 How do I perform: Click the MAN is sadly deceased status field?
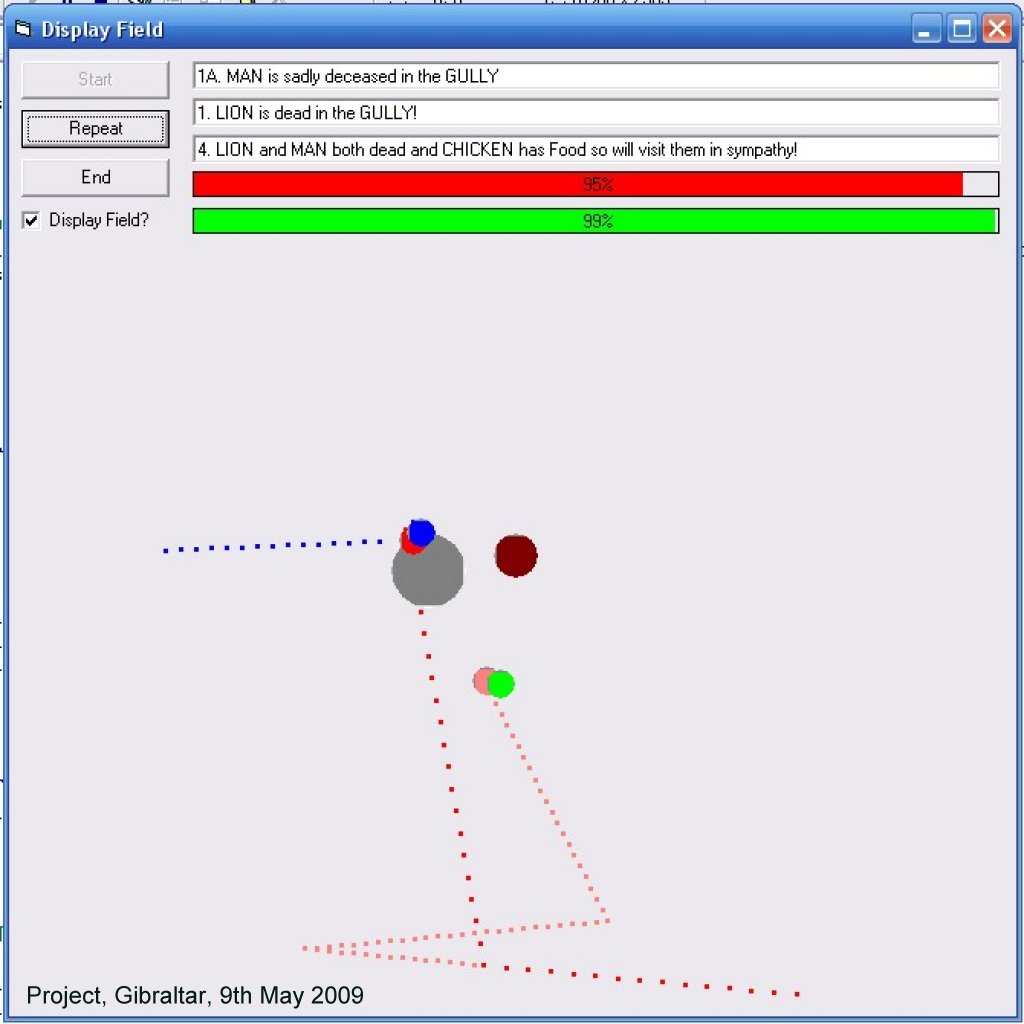click(596, 76)
